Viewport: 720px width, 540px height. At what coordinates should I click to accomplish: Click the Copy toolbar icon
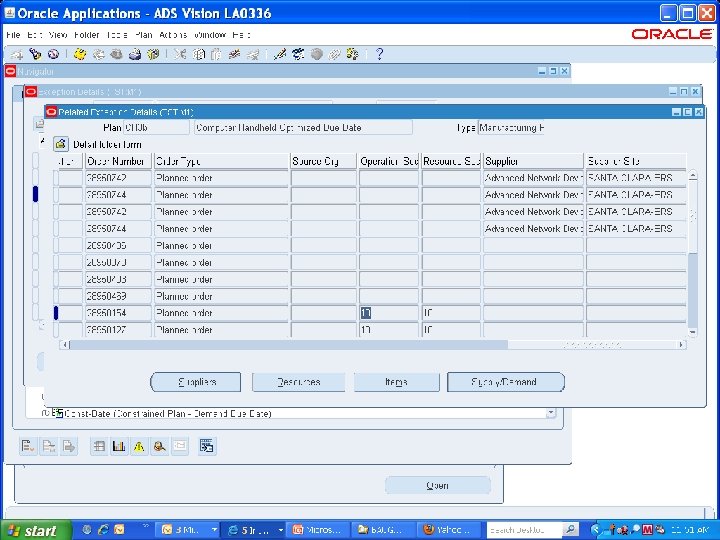click(198, 54)
